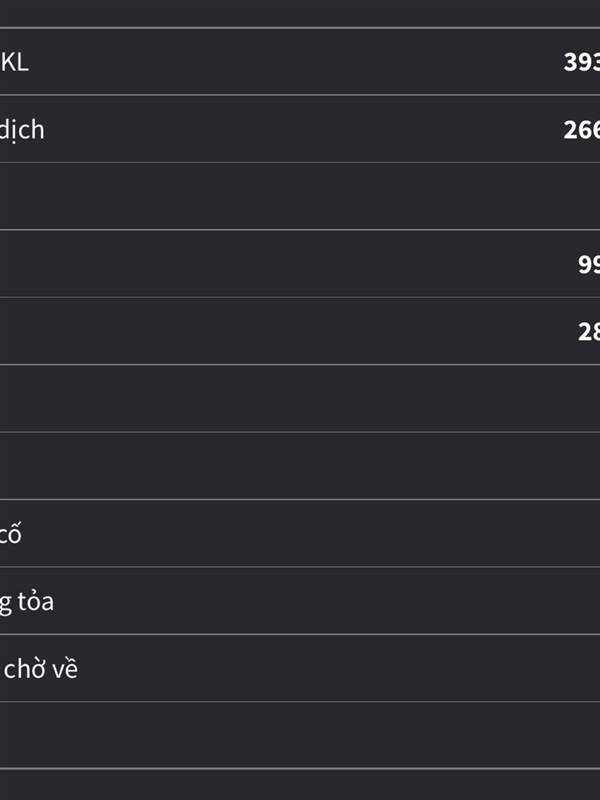Select the "chờ về" row label
This screenshot has height=800, width=600.
coord(40,668)
